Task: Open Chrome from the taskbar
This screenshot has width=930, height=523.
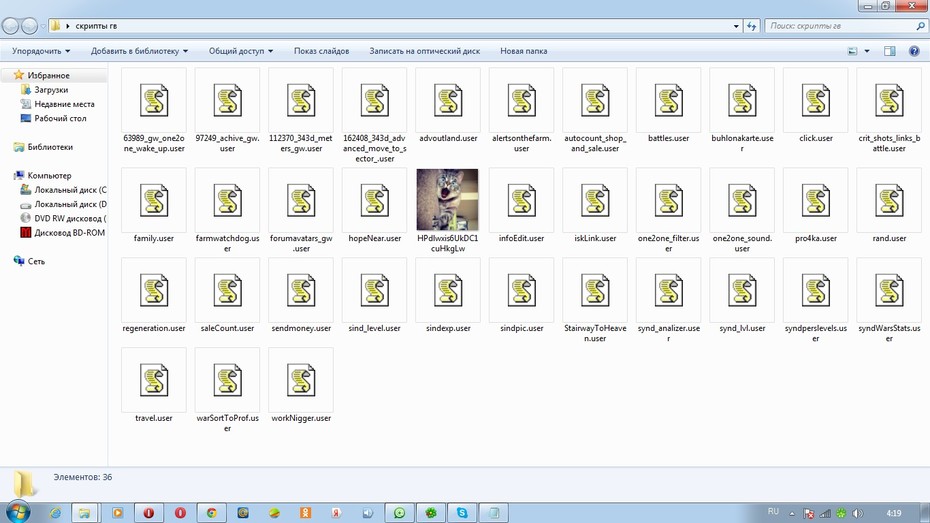Action: pyautogui.click(x=212, y=513)
